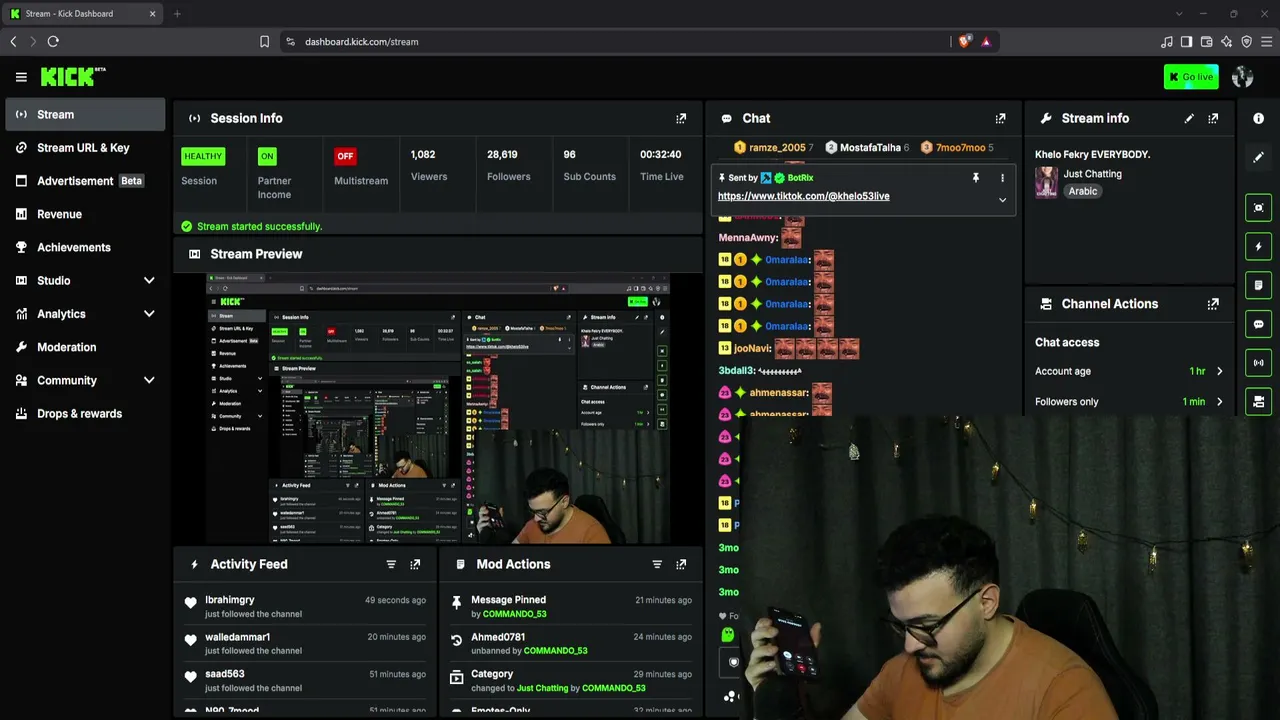Open the Brave Wallet icon
Image resolution: width=1280 pixels, height=720 pixels.
pyautogui.click(x=1206, y=42)
